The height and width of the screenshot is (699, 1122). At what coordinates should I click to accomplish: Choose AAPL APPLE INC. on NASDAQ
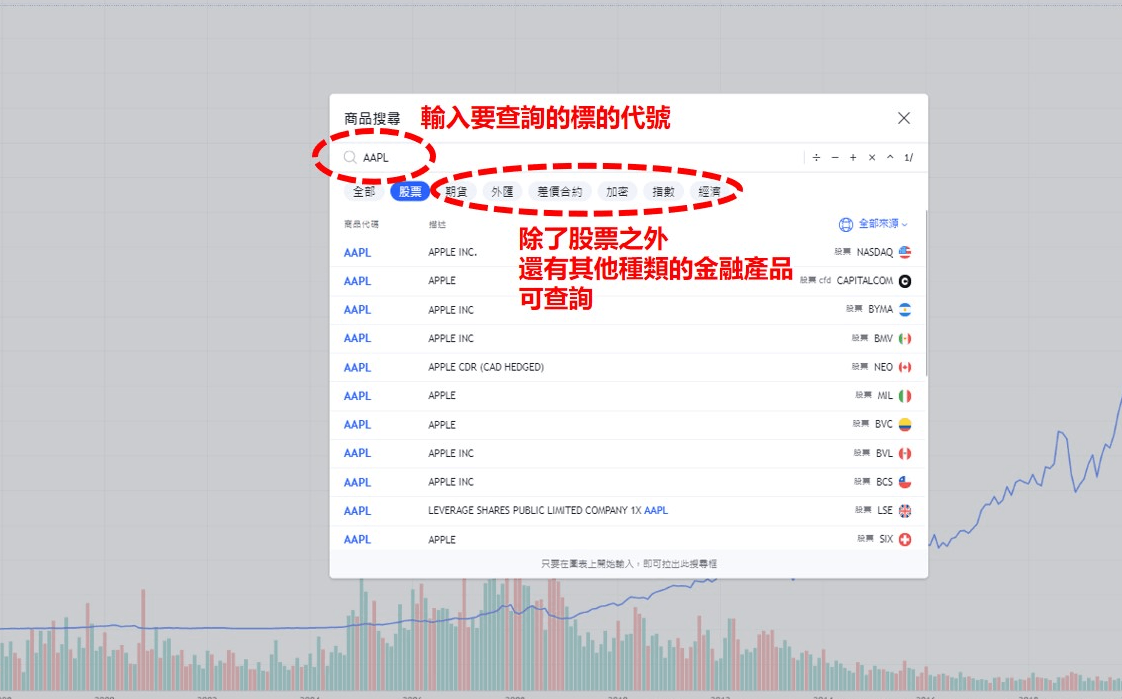point(628,253)
